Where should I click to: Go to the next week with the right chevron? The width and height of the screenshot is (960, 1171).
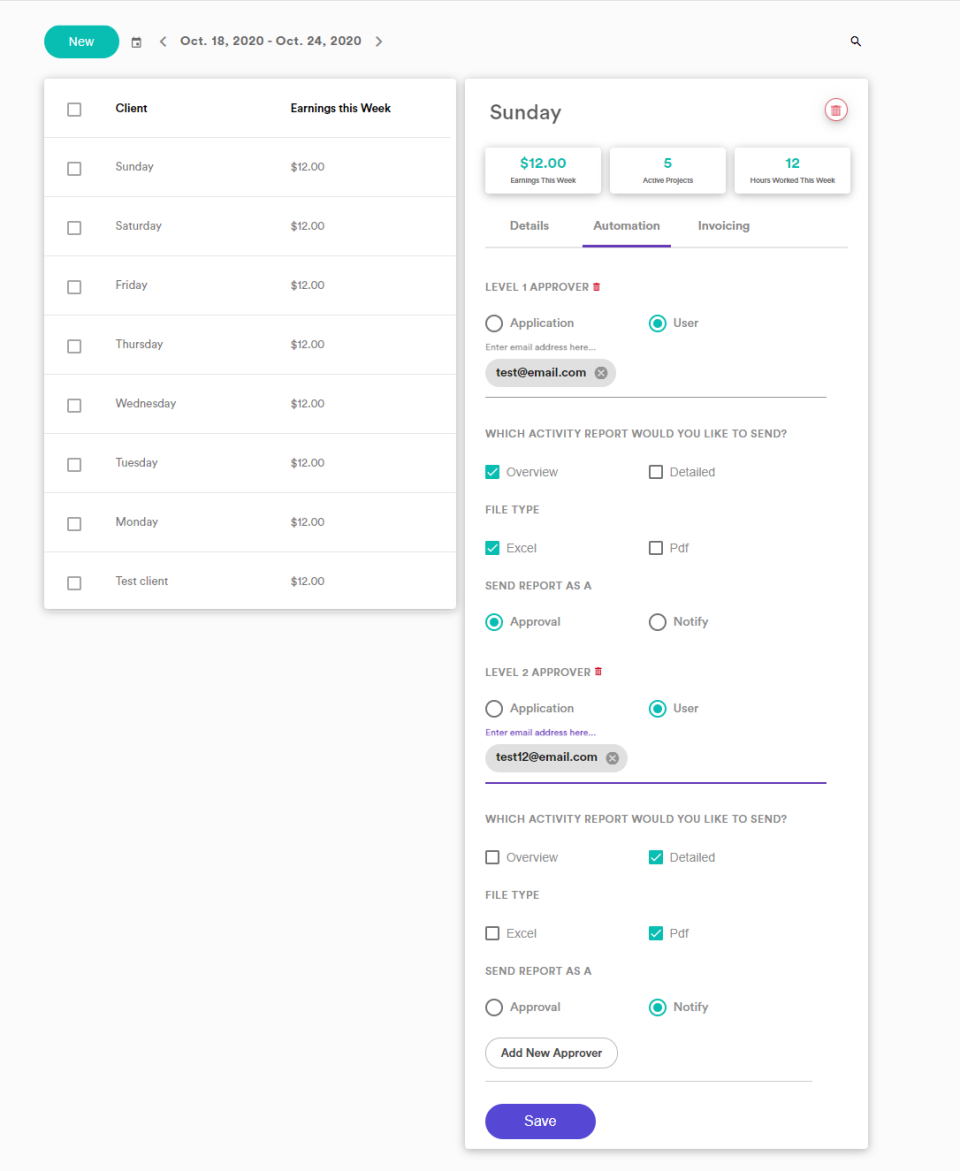pyautogui.click(x=378, y=41)
